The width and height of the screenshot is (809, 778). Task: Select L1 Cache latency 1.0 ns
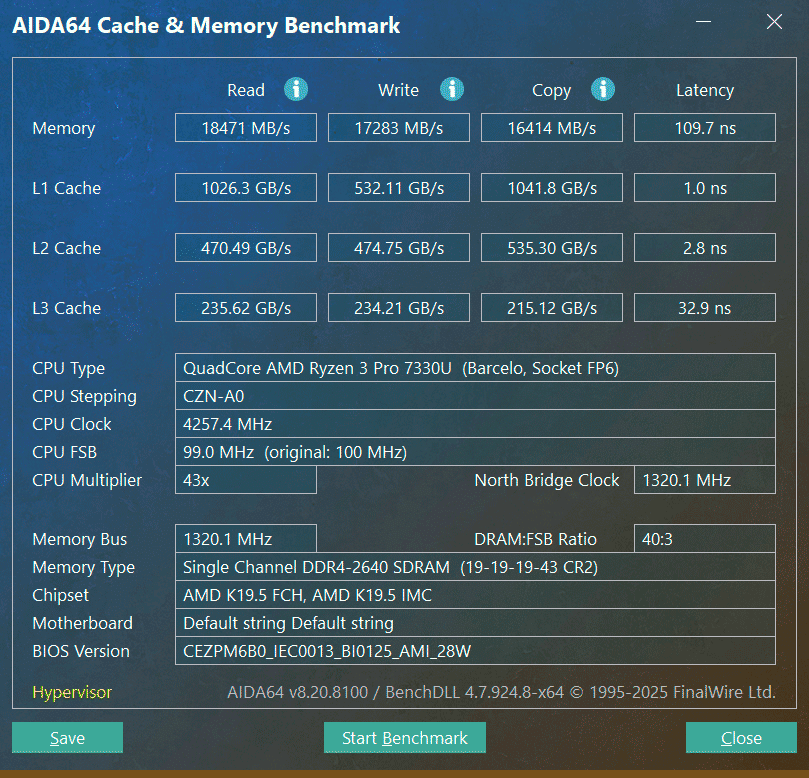click(705, 187)
